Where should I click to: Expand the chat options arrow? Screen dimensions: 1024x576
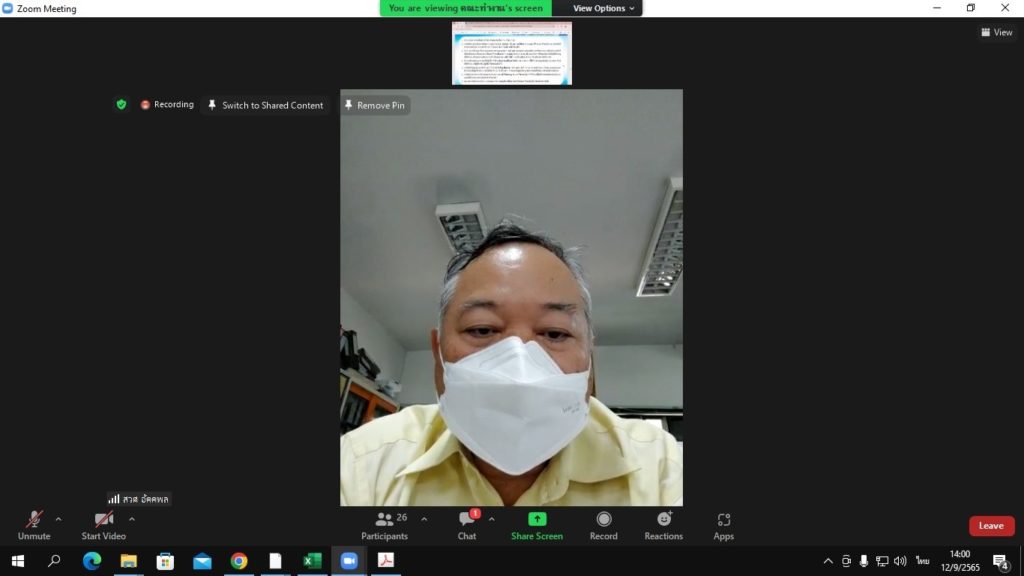(x=492, y=520)
